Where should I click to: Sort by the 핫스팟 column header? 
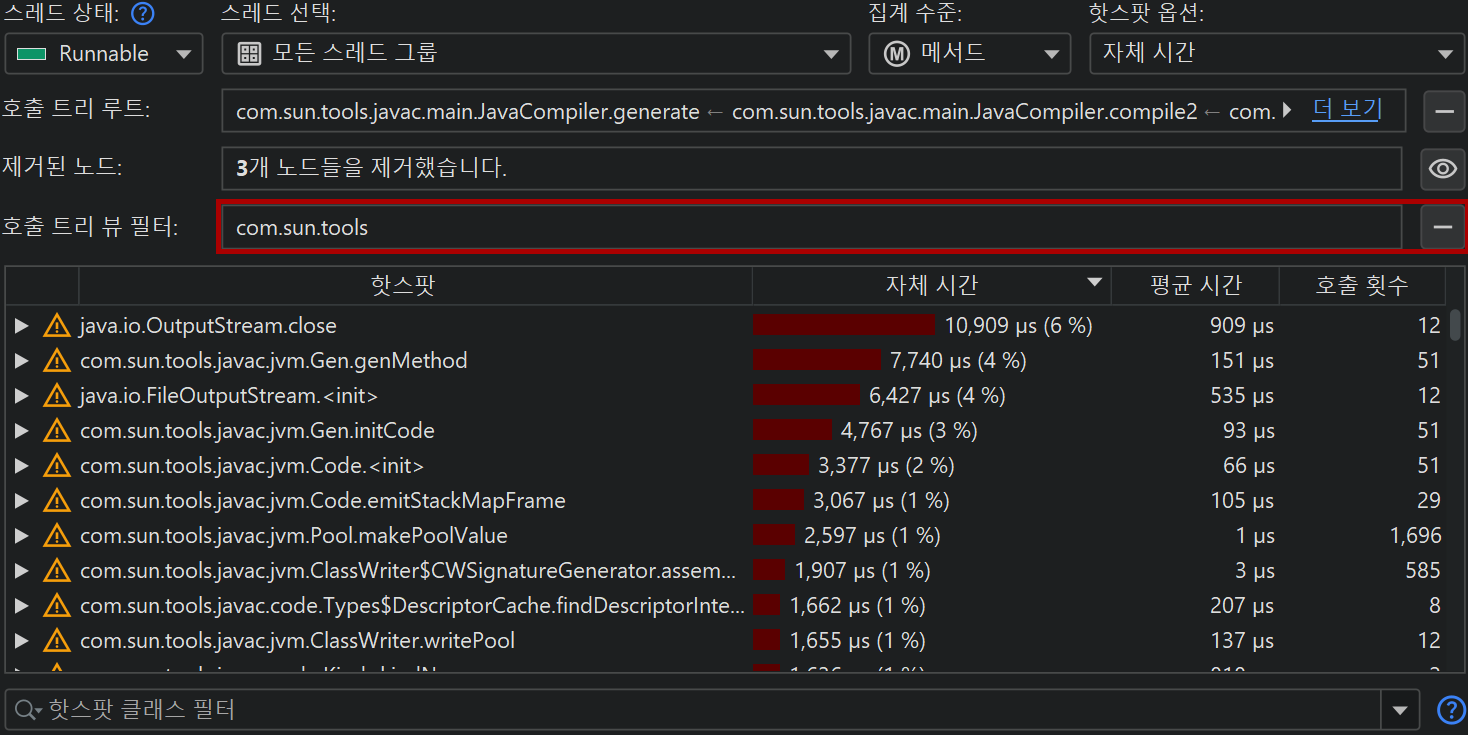point(415,285)
